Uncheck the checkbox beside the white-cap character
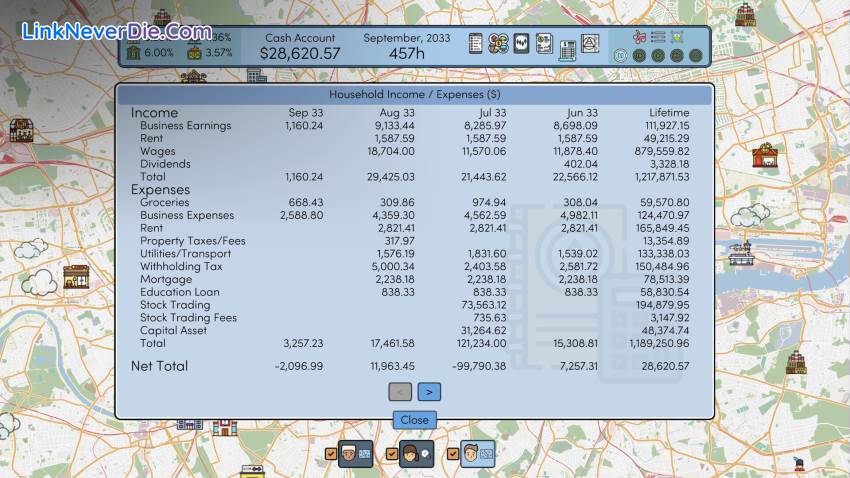 pyautogui.click(x=332, y=456)
